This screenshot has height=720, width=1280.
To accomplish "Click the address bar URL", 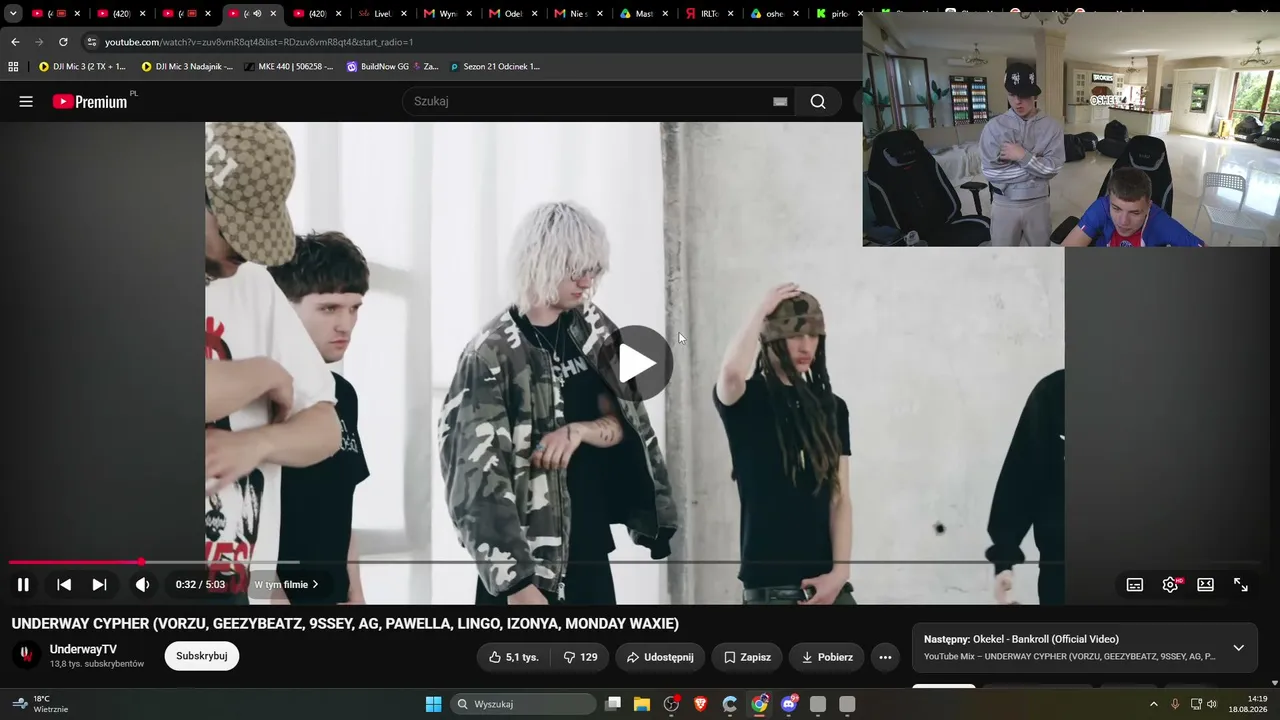I will (x=259, y=42).
